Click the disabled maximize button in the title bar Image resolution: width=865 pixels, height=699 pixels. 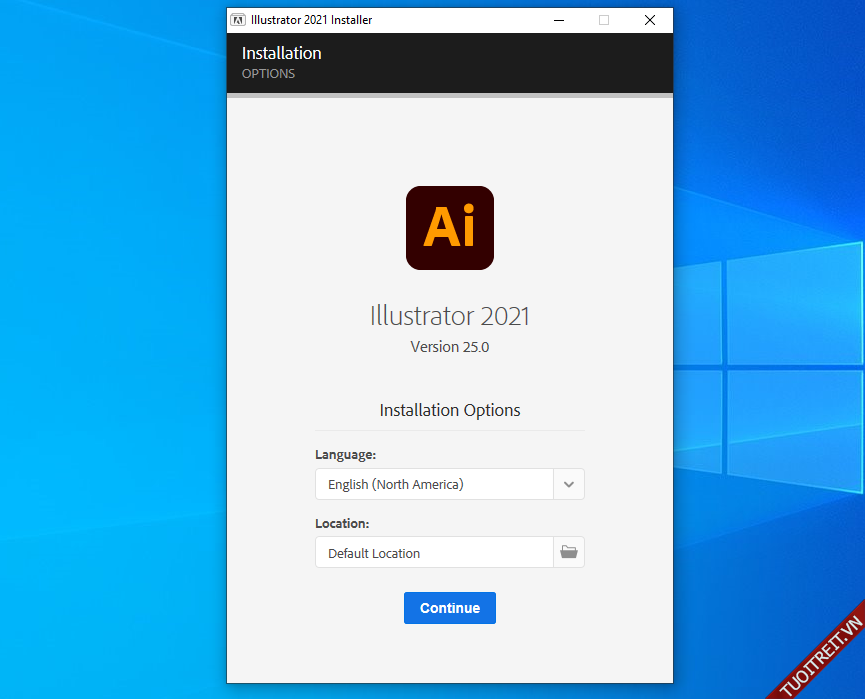(x=604, y=20)
